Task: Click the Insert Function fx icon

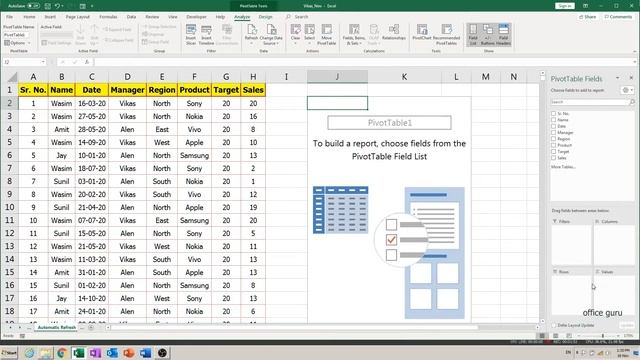Action: 87,62
